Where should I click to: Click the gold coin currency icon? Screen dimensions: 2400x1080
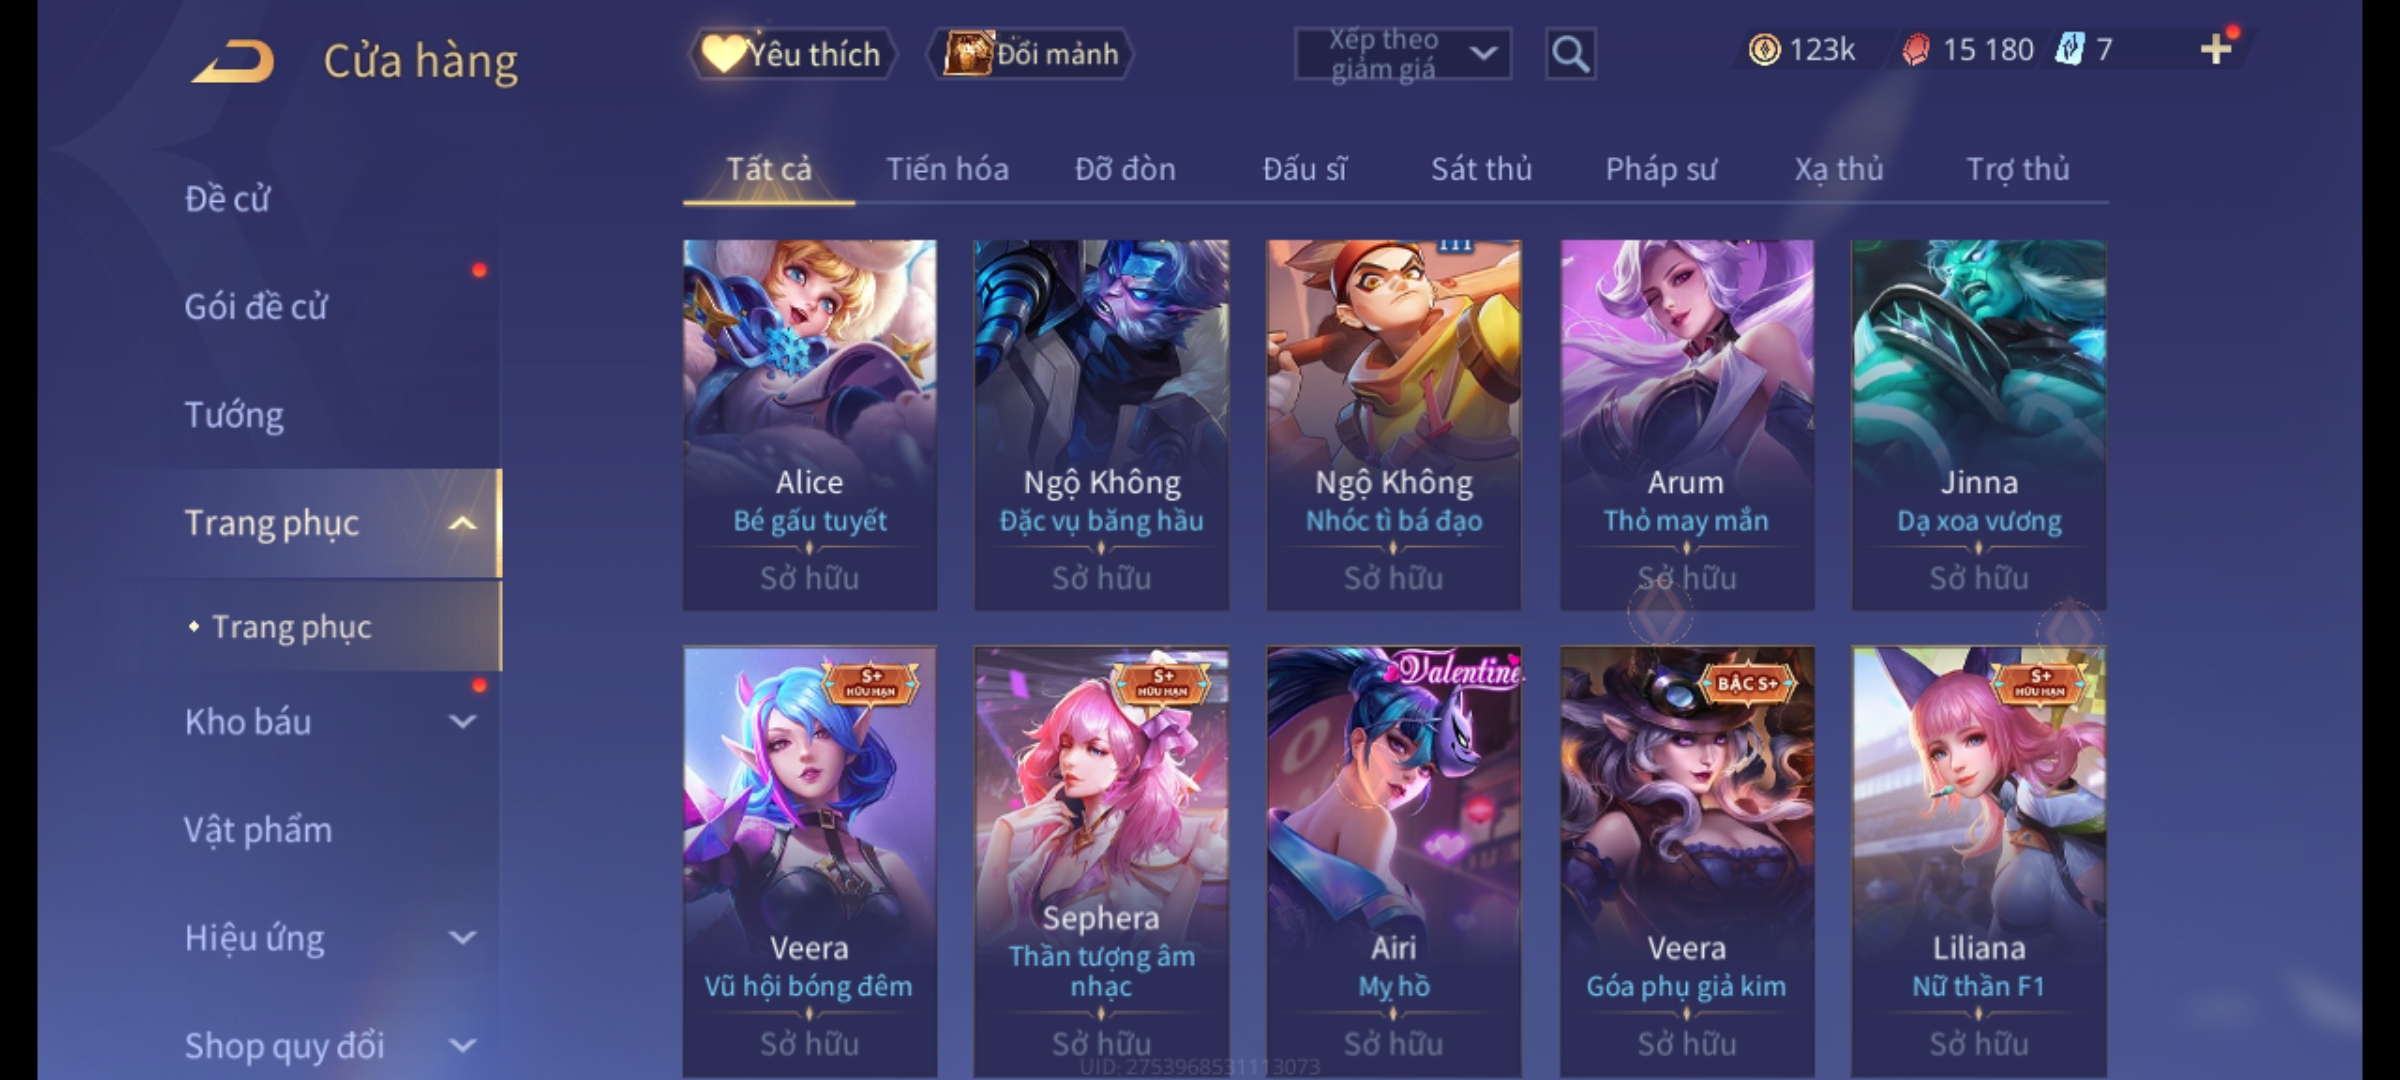(x=1764, y=49)
